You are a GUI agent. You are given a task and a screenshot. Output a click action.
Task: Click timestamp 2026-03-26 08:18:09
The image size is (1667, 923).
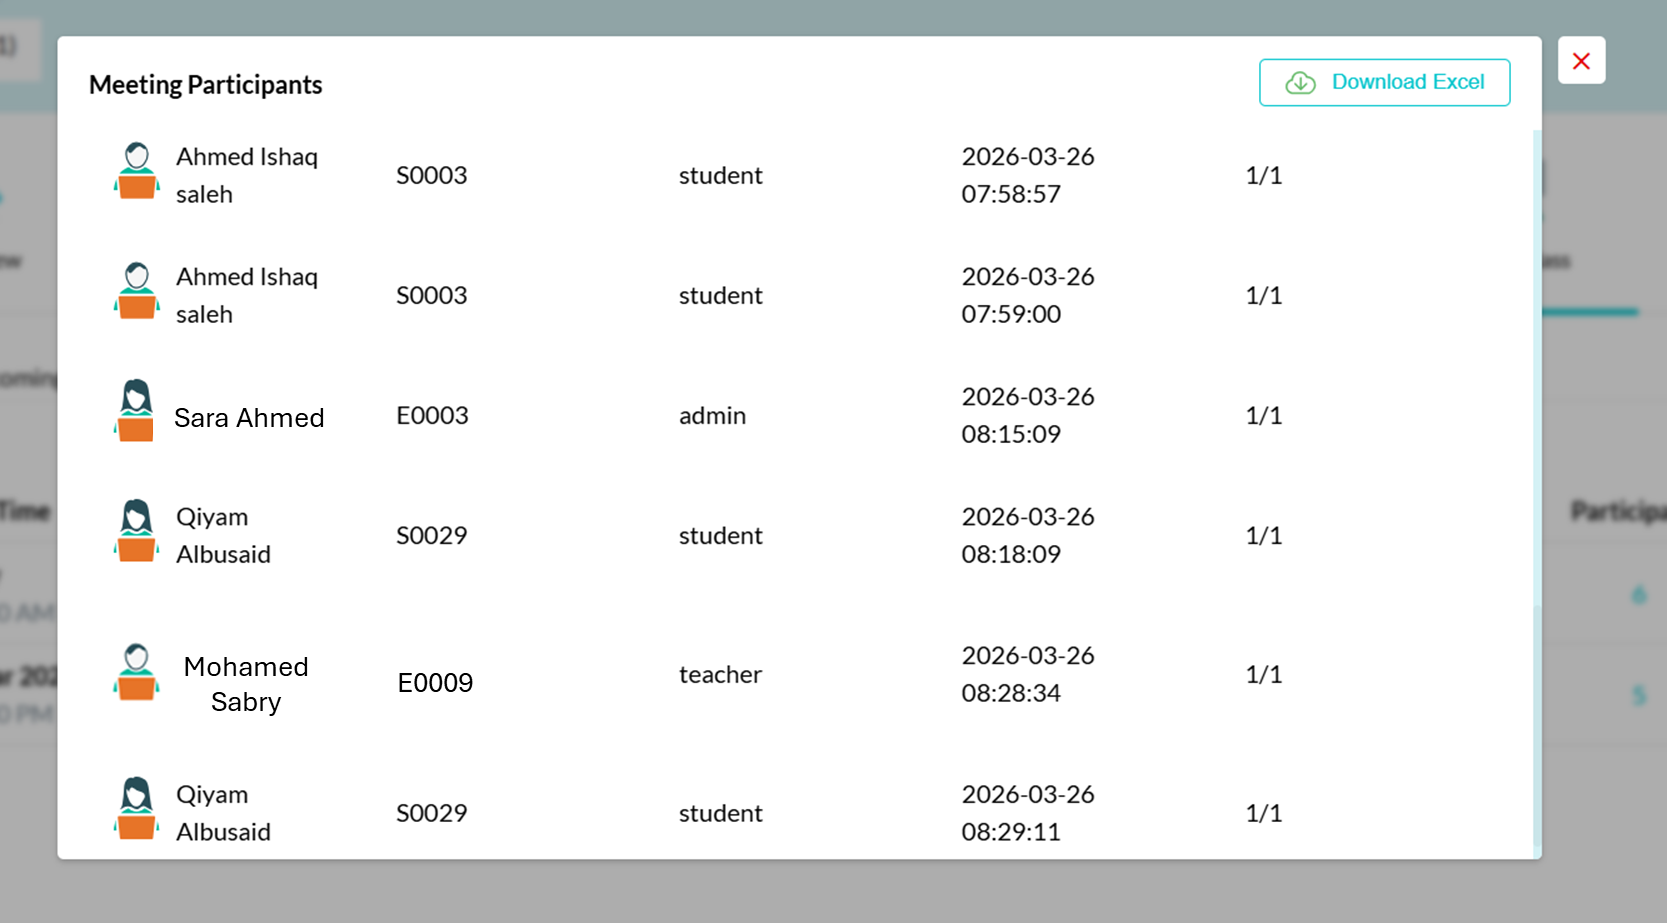[1028, 535]
